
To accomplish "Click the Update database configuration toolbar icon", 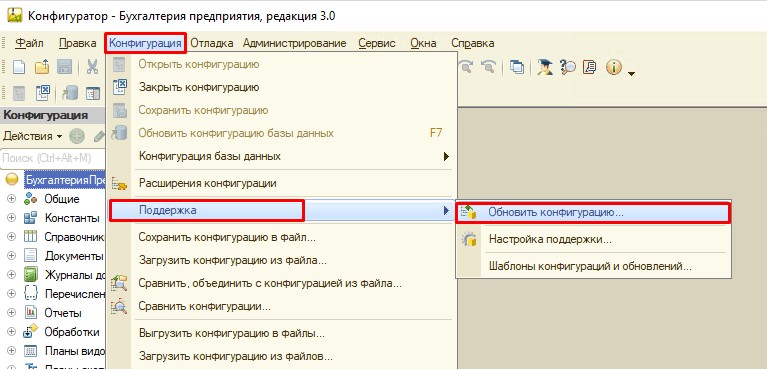I will [70, 92].
